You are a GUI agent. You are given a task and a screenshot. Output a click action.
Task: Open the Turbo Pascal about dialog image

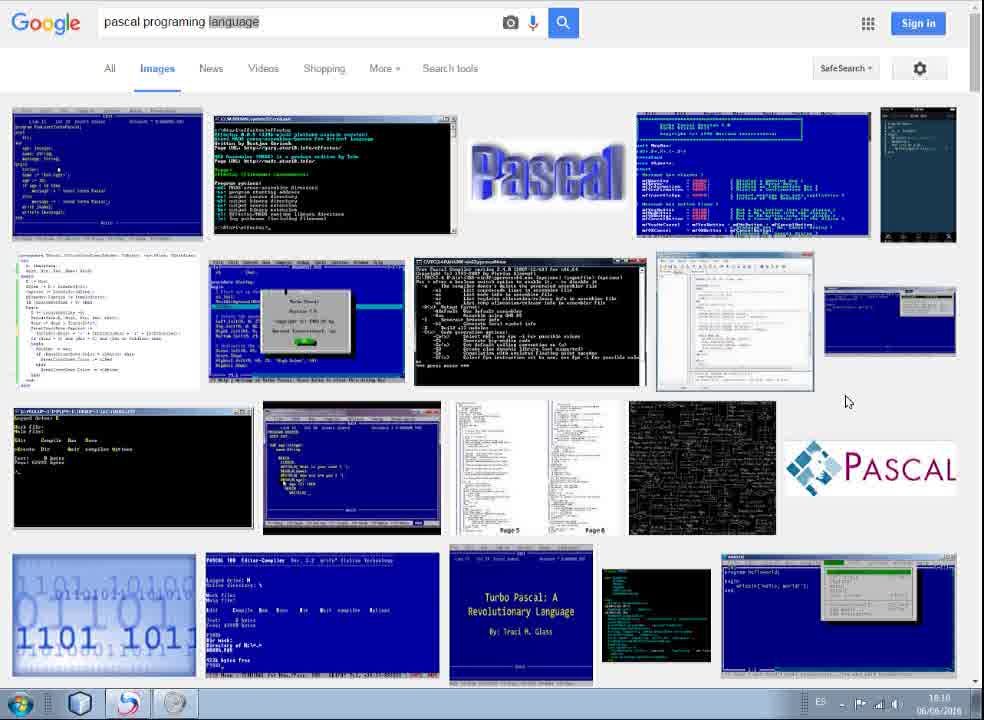(x=306, y=321)
